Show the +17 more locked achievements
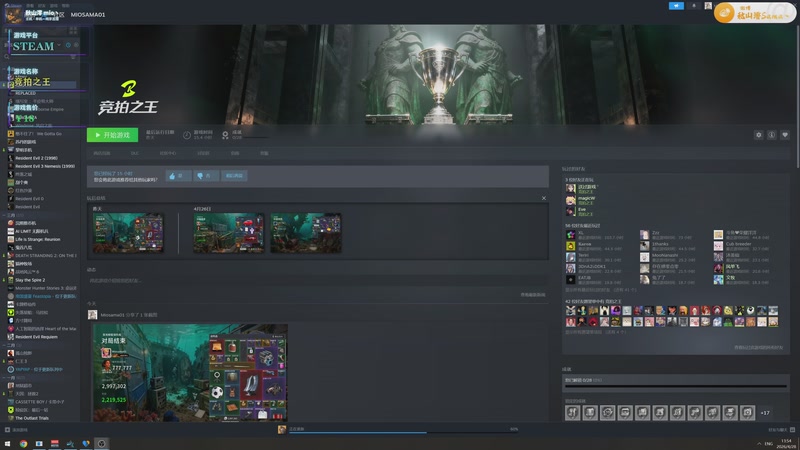The height and width of the screenshot is (450, 800). coord(765,413)
